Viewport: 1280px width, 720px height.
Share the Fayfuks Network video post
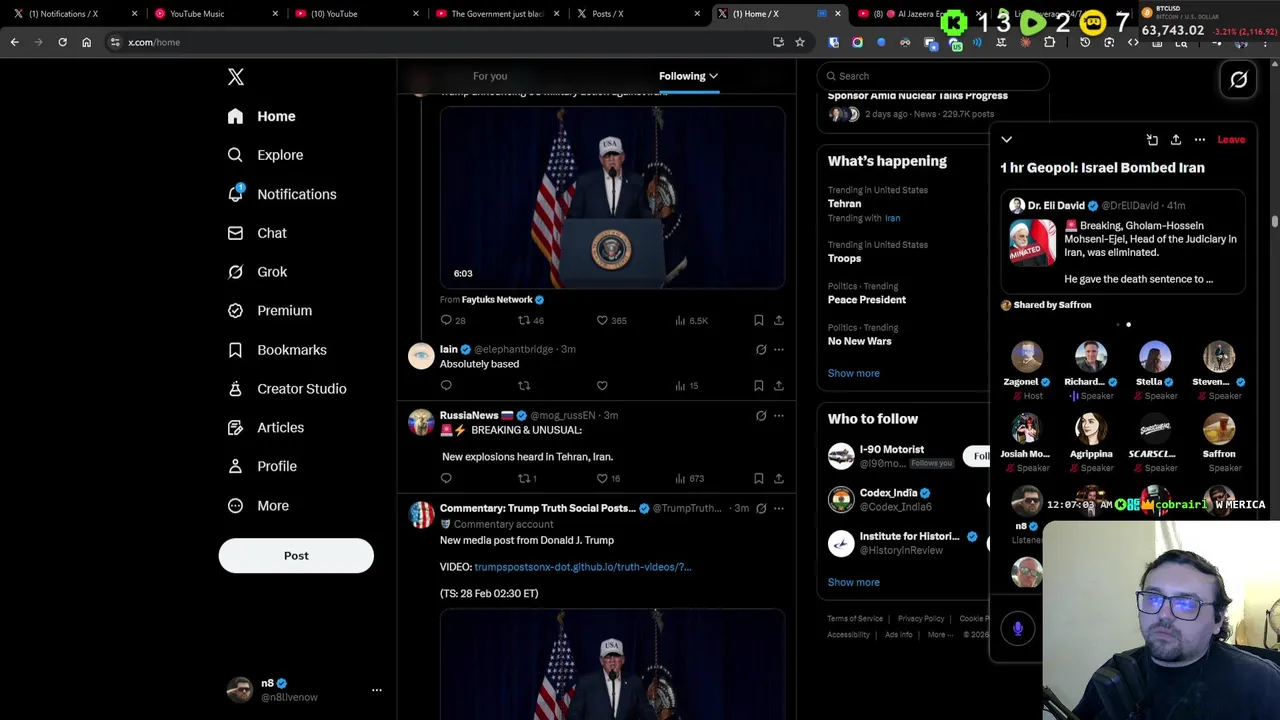click(779, 320)
